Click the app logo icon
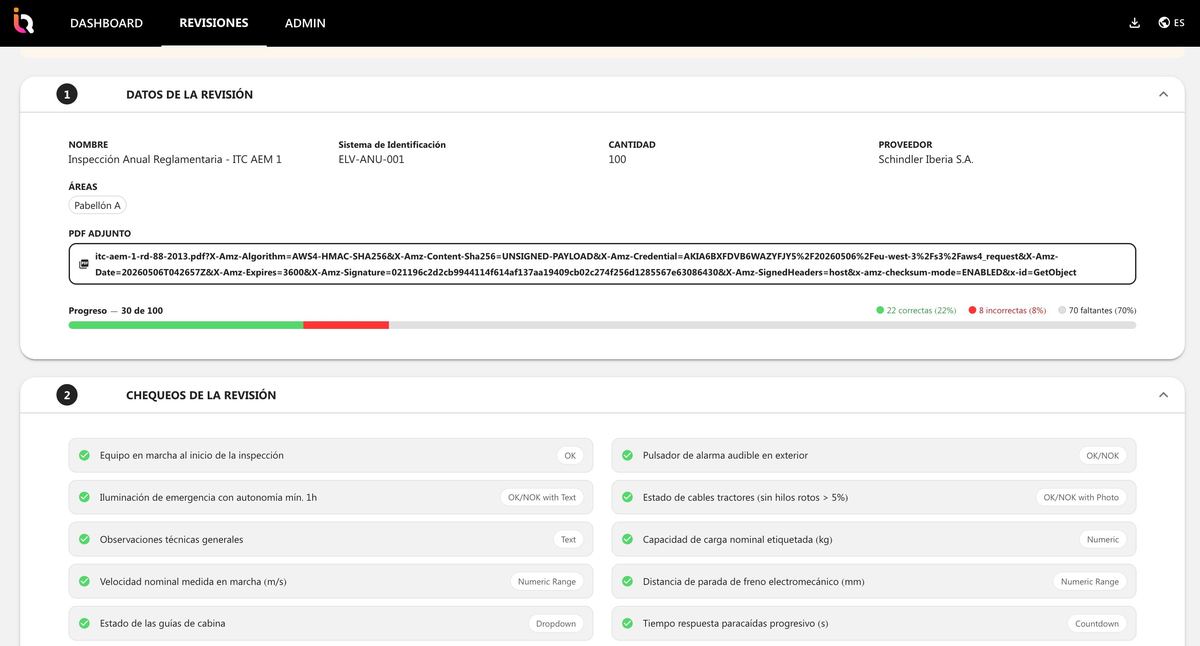The image size is (1200, 646). click(23, 21)
